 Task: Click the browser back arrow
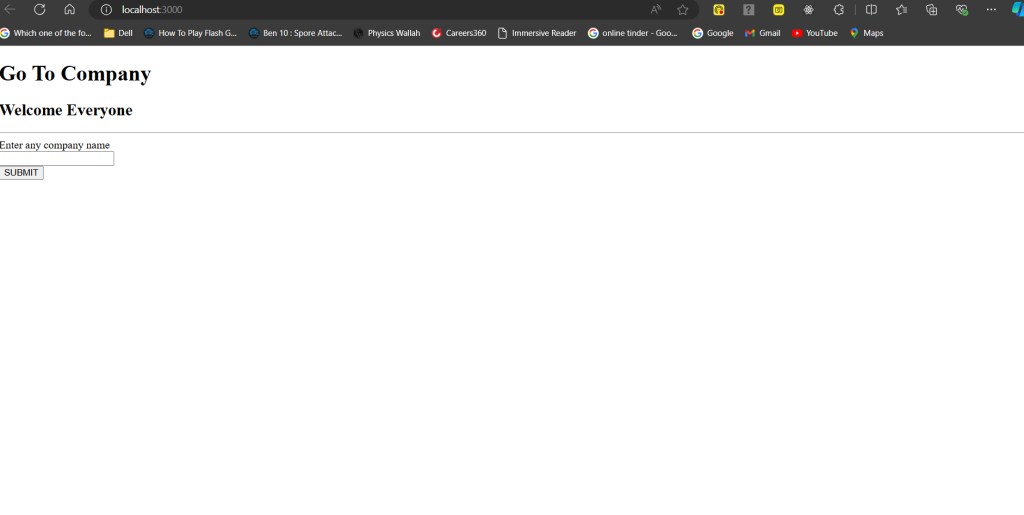click(9, 9)
